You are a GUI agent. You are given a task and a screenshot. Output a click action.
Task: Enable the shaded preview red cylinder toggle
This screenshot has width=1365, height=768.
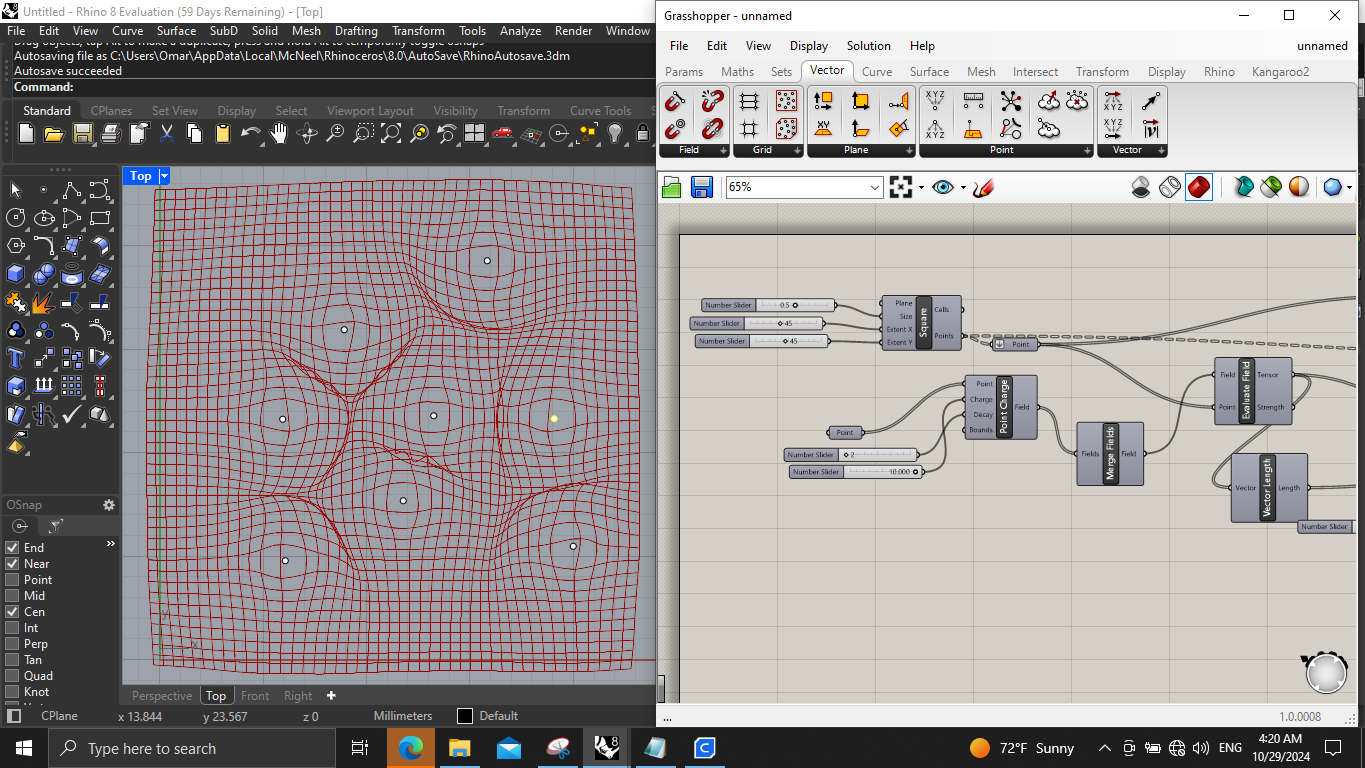[x=1199, y=187]
